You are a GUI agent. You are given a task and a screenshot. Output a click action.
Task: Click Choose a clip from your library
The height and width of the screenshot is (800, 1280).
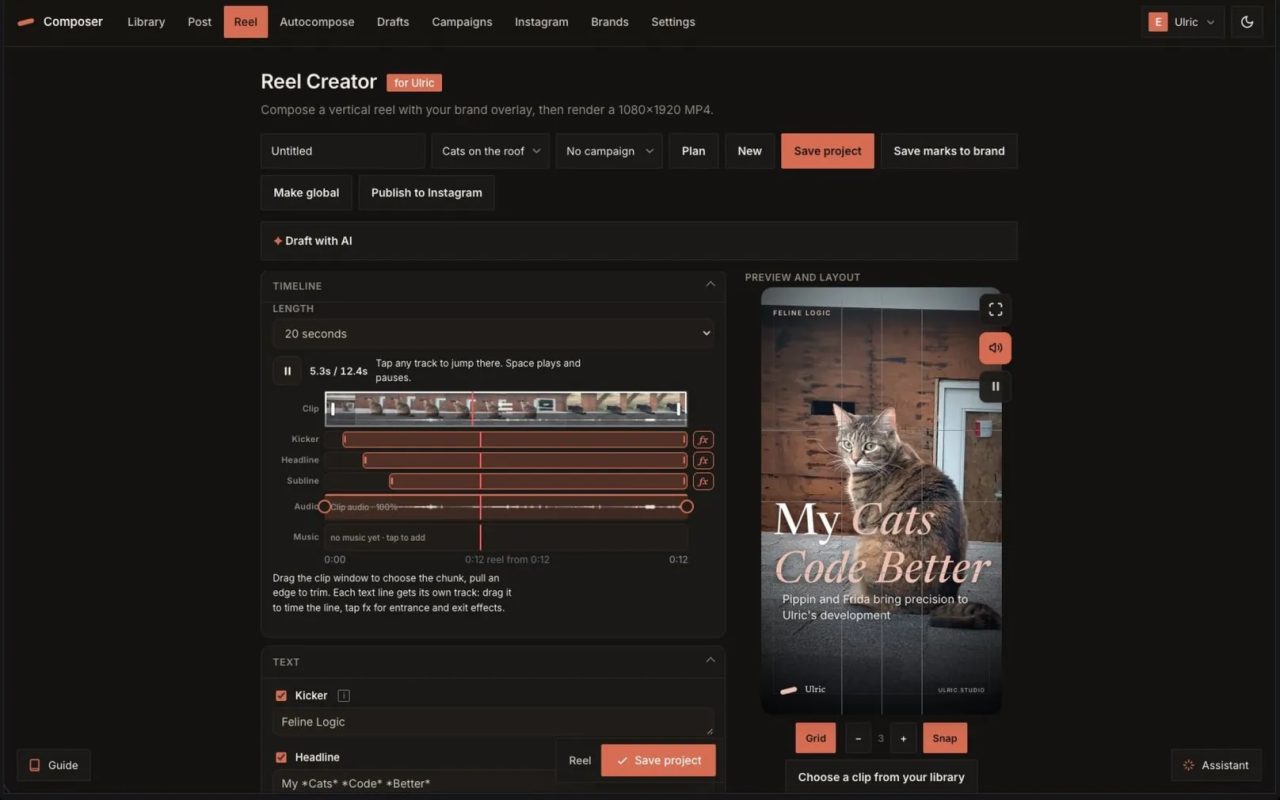pos(881,777)
